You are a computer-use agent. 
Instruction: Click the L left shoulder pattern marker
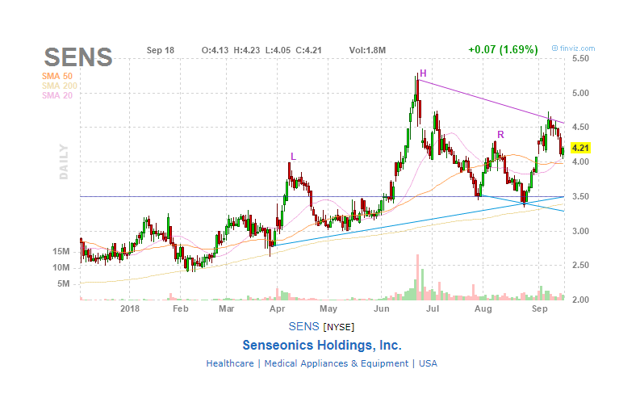[293, 156]
